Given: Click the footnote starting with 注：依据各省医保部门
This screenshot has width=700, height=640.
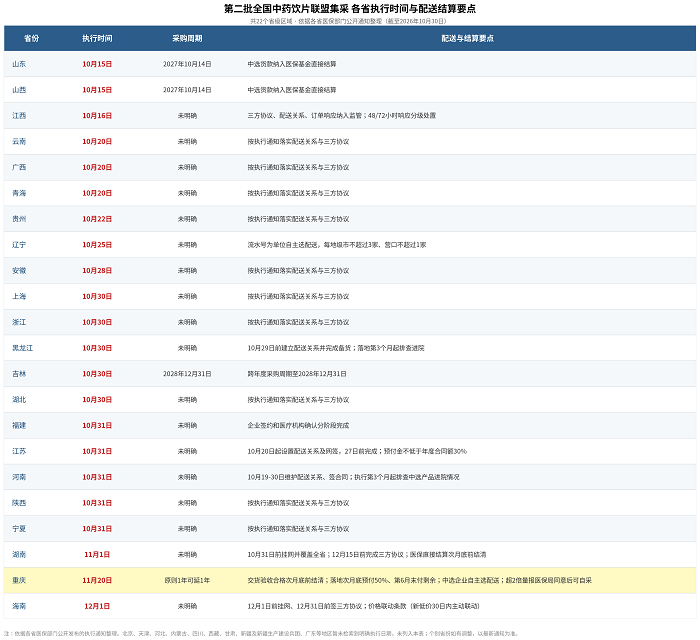Looking at the screenshot, I should [x=261, y=633].
